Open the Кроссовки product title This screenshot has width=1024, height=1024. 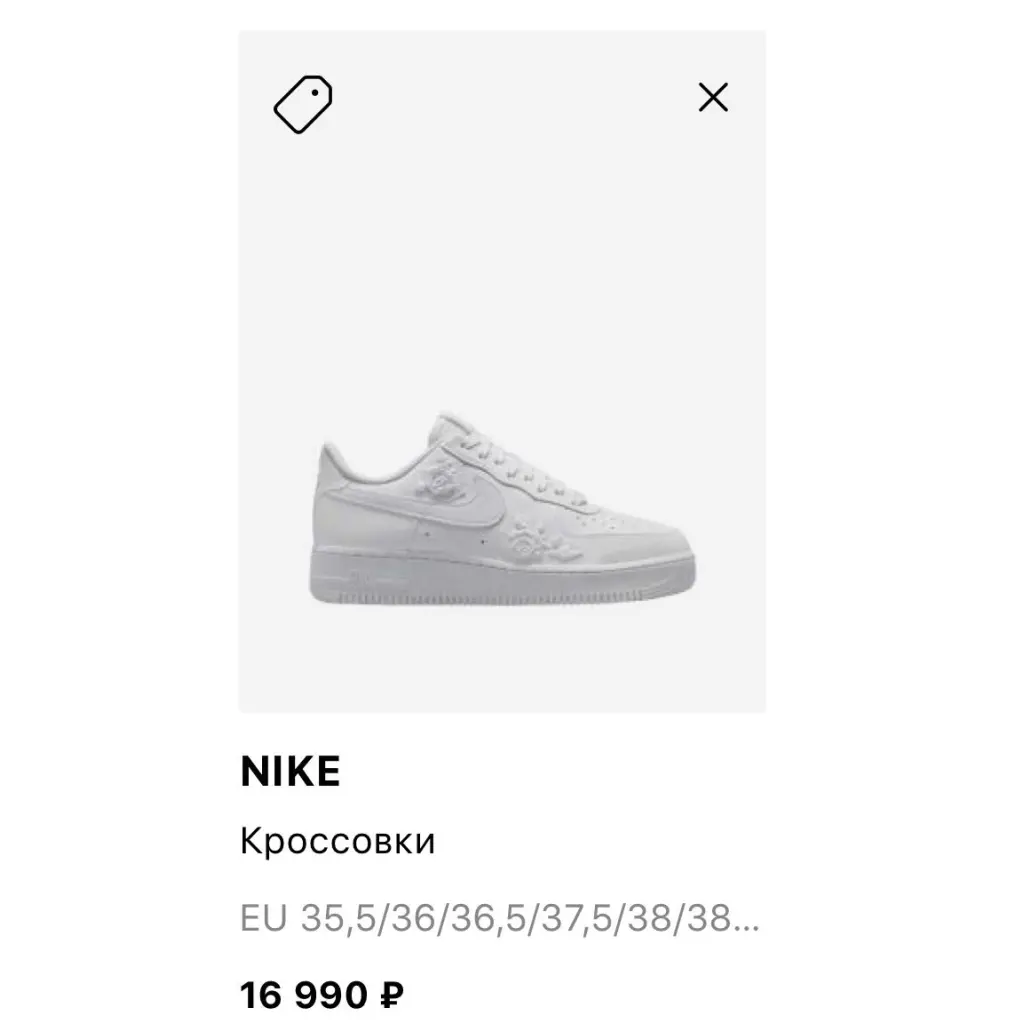click(x=337, y=841)
